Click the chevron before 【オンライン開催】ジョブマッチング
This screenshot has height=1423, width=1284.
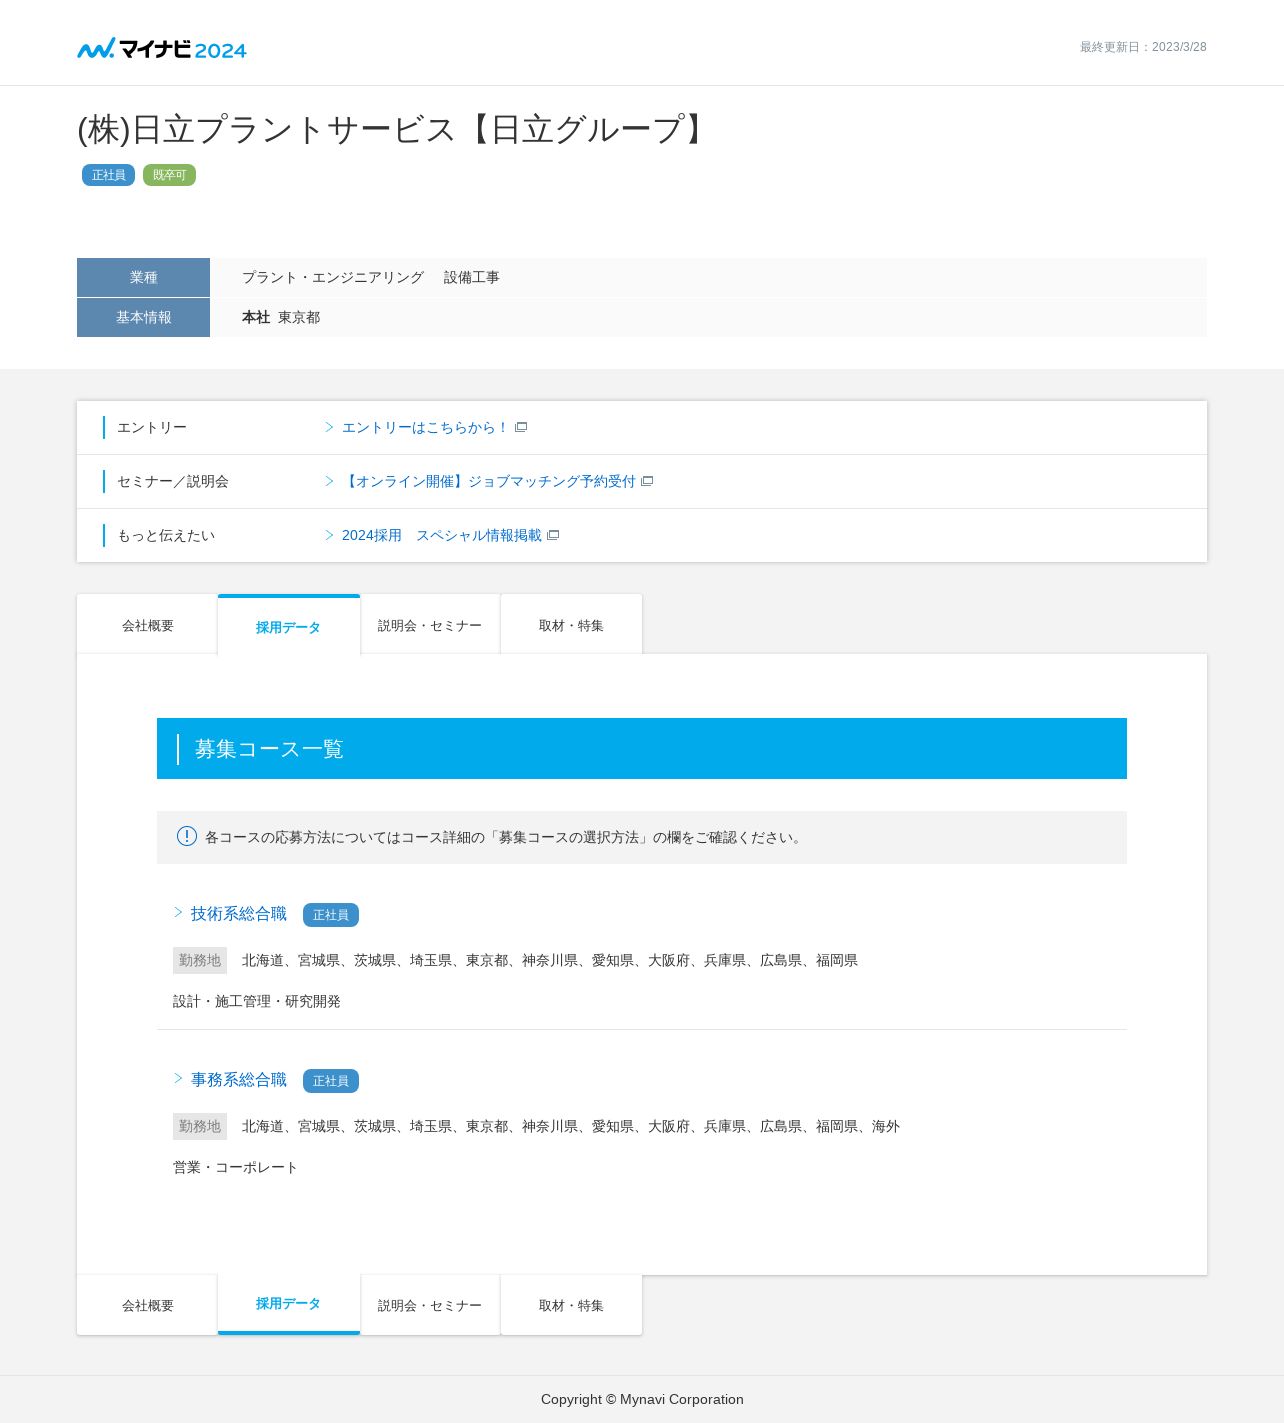click(x=329, y=481)
